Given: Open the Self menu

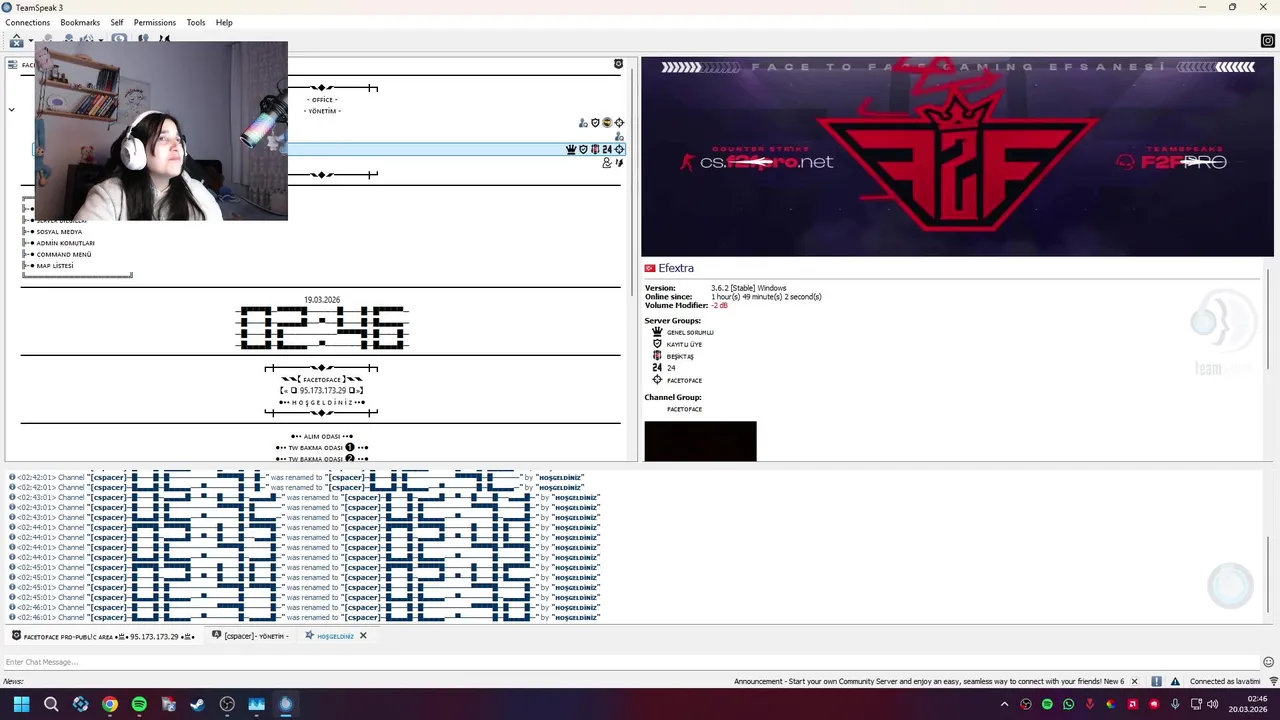Looking at the screenshot, I should (x=117, y=22).
